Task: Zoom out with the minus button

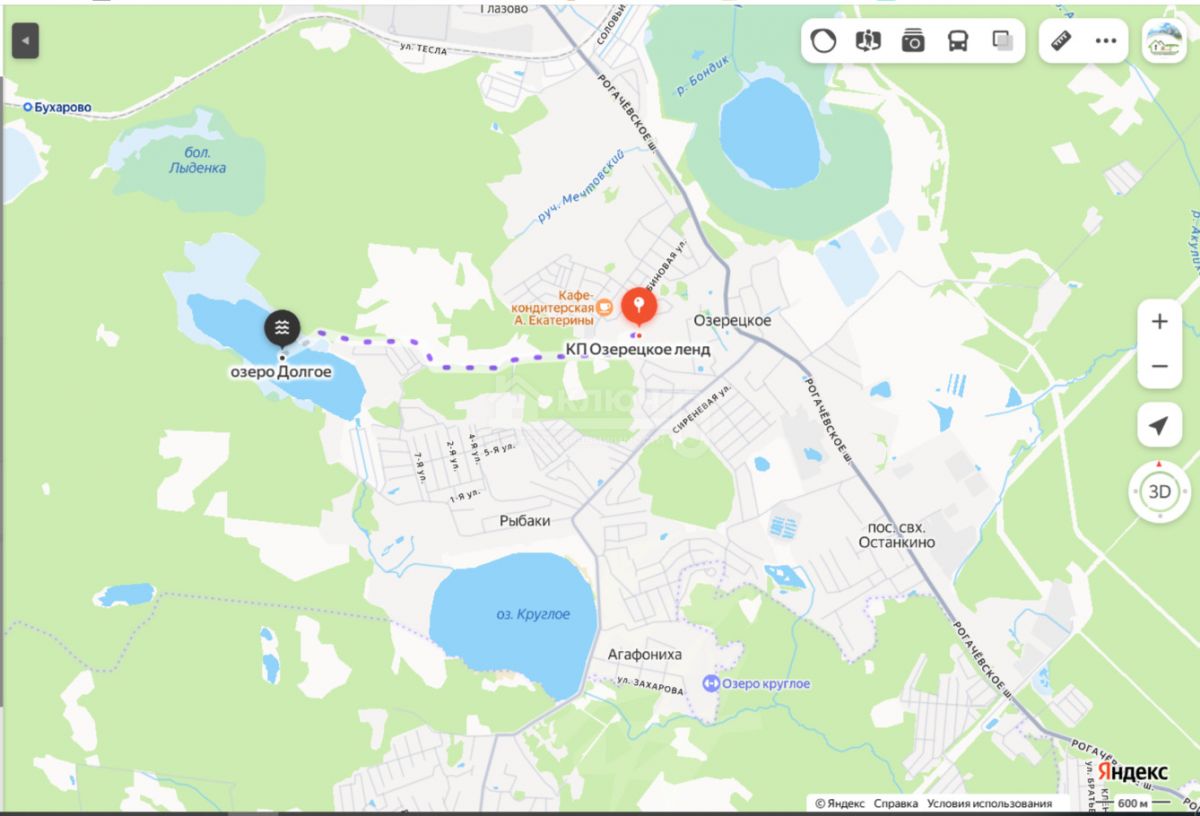Action: 1159,366
